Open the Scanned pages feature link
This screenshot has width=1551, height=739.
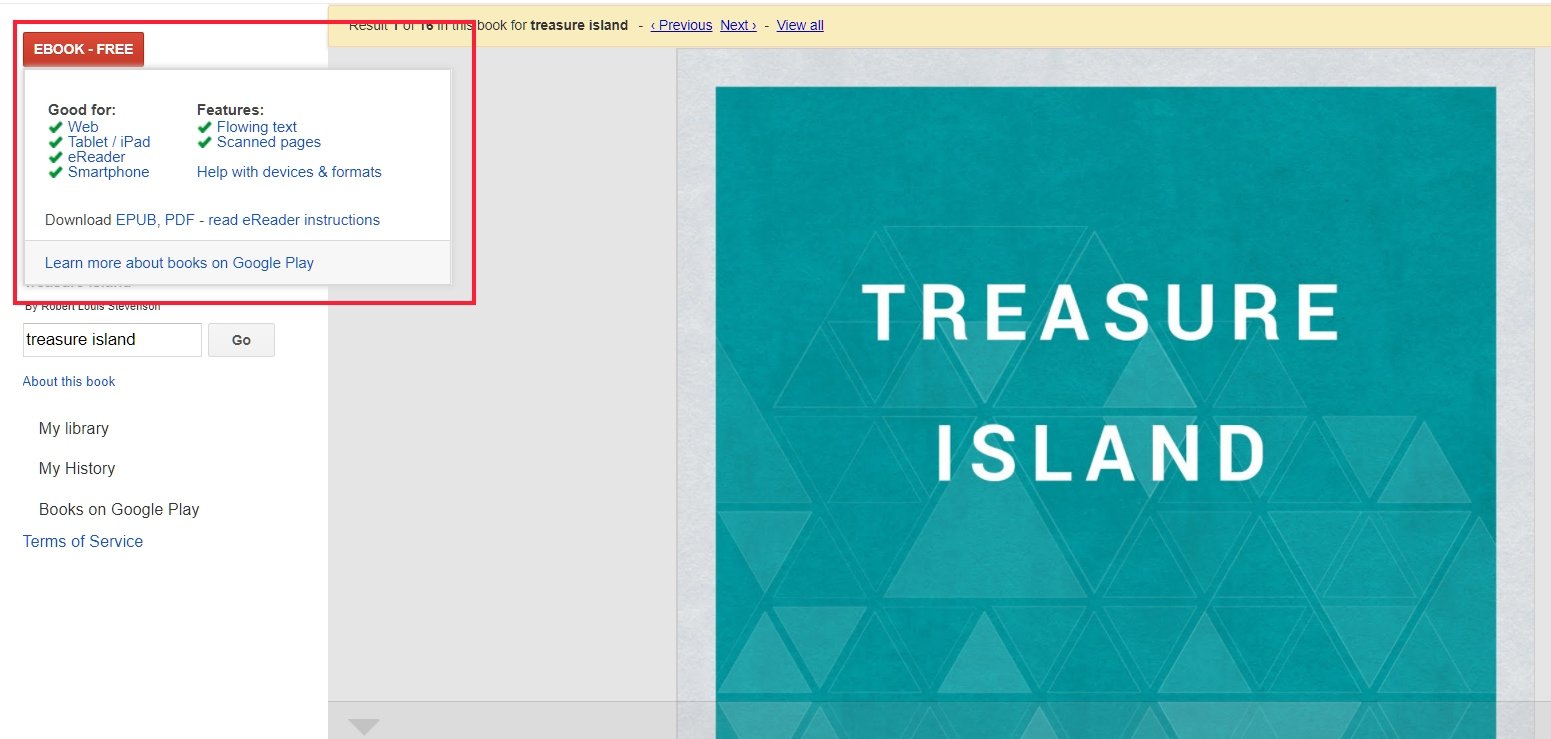(x=269, y=142)
